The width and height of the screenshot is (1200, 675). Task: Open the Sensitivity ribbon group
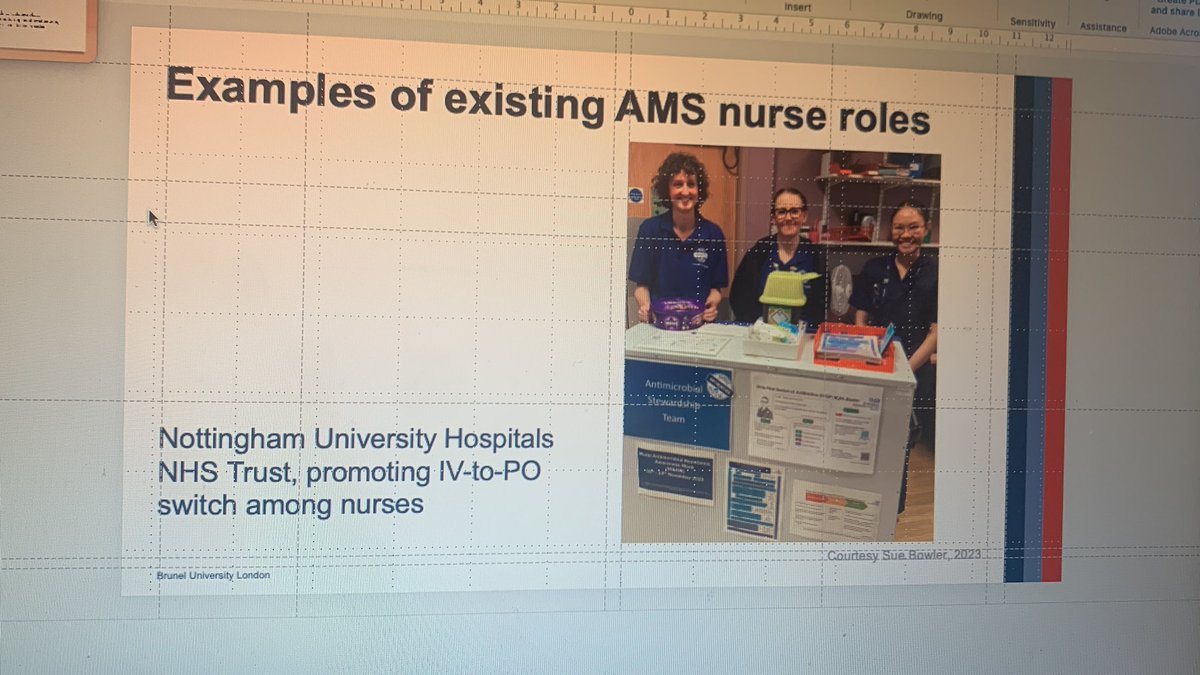[x=1032, y=22]
